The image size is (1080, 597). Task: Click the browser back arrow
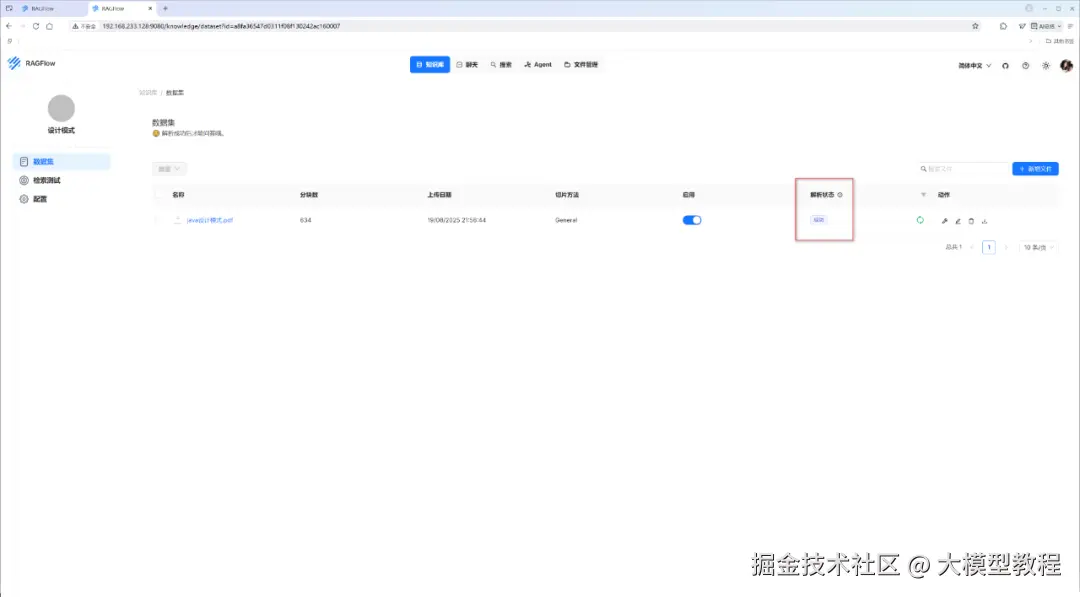pos(9,26)
